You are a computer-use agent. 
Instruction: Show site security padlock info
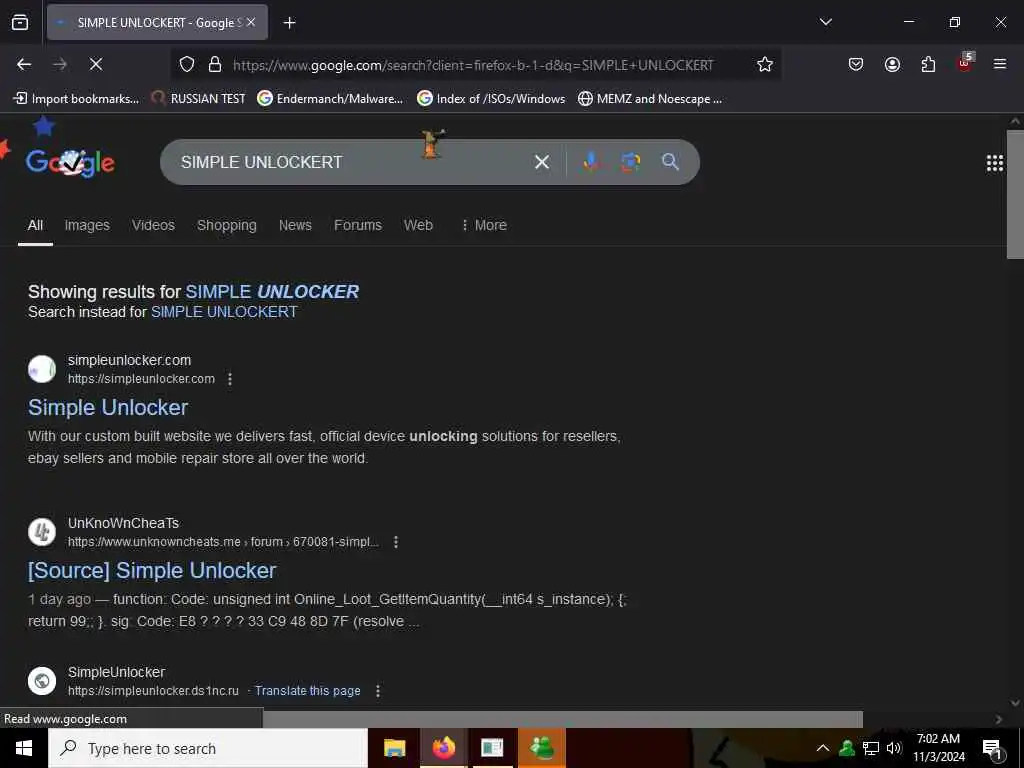click(x=215, y=64)
